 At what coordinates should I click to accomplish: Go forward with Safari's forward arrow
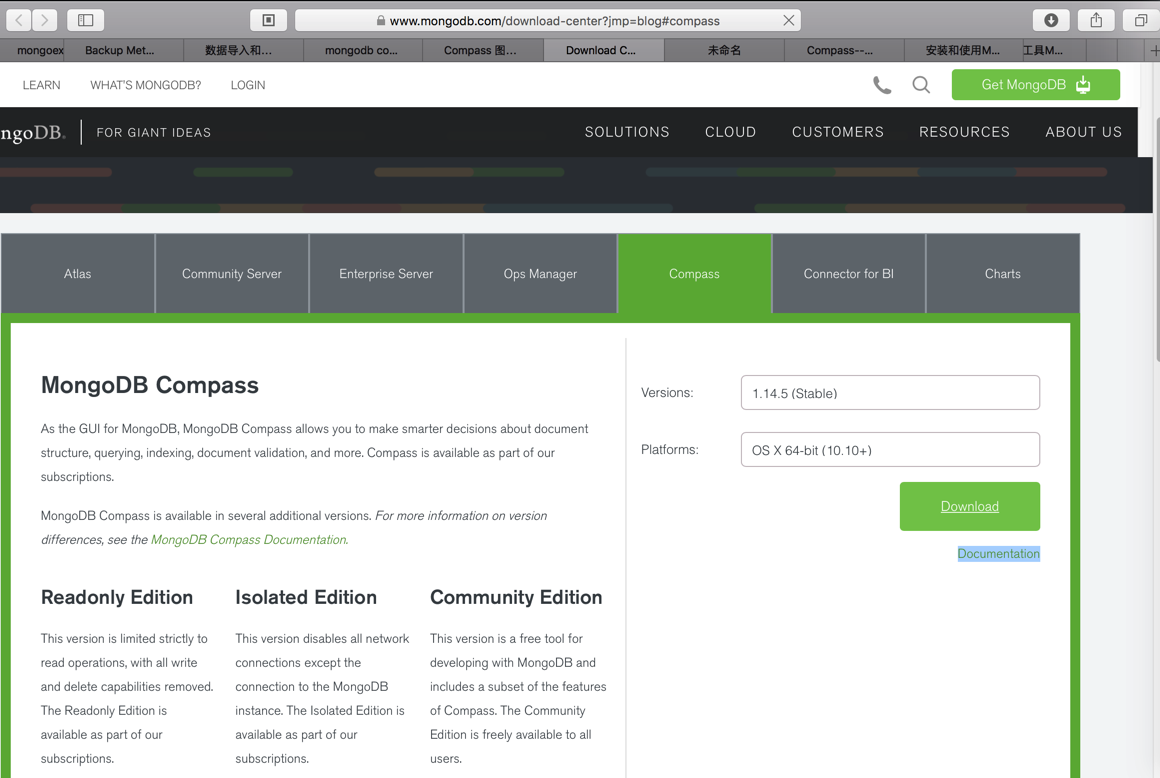pyautogui.click(x=44, y=20)
